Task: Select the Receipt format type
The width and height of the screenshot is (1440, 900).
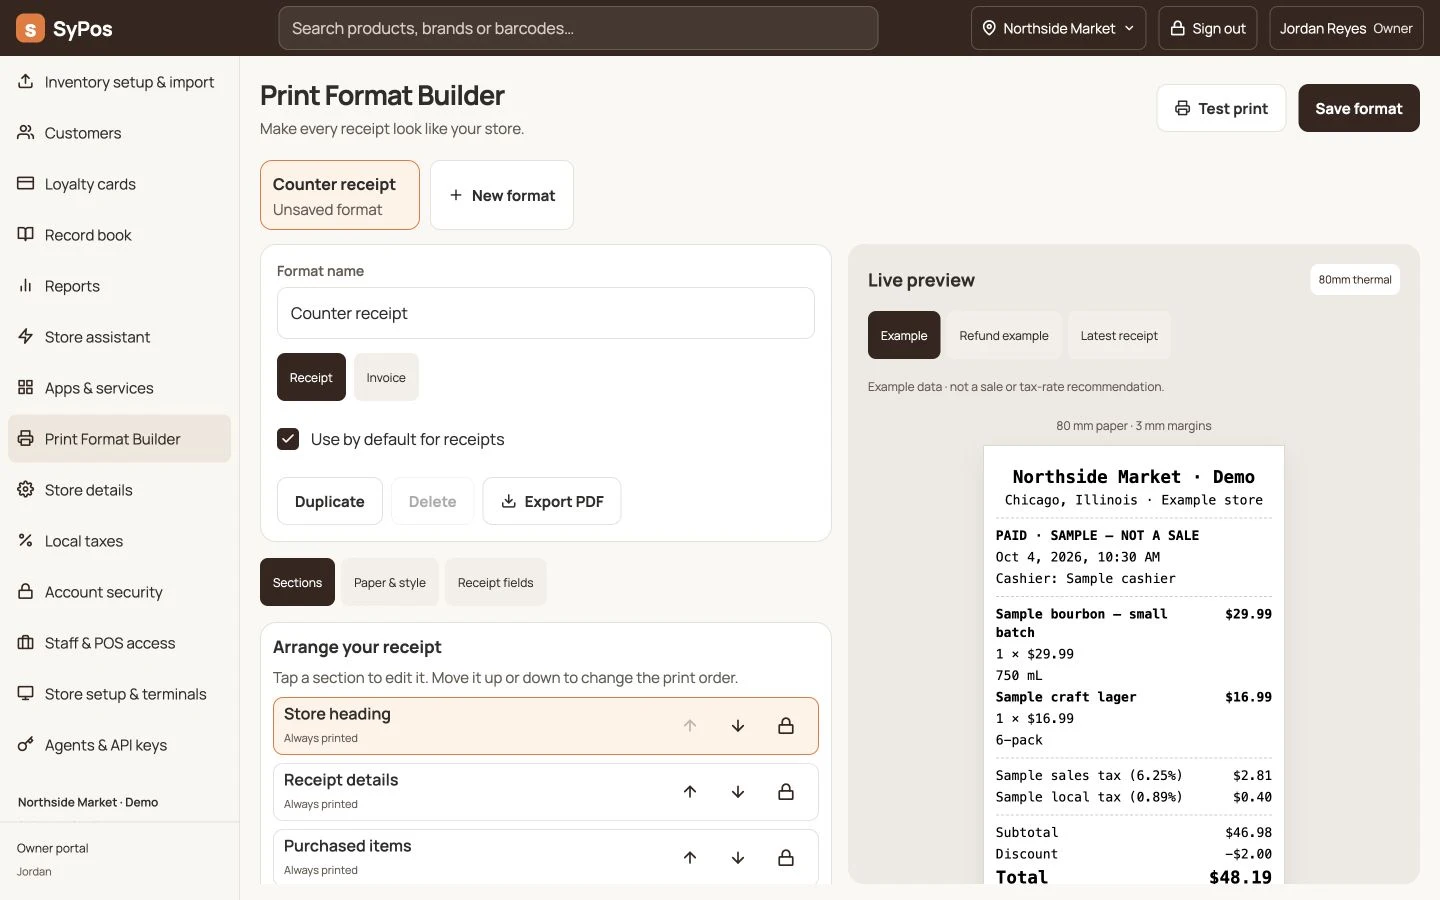Action: click(311, 377)
